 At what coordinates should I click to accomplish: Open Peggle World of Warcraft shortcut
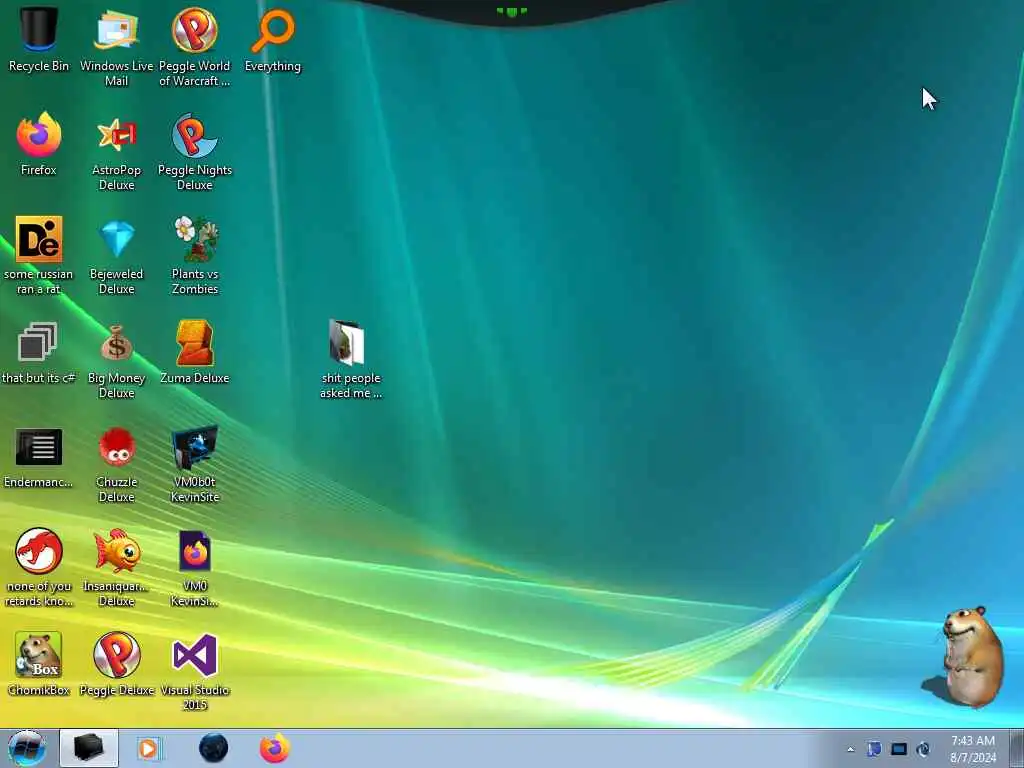tap(195, 46)
